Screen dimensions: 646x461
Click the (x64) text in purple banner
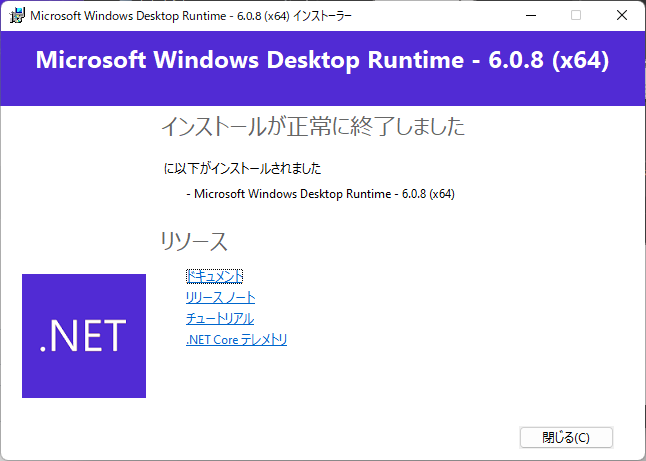572,59
